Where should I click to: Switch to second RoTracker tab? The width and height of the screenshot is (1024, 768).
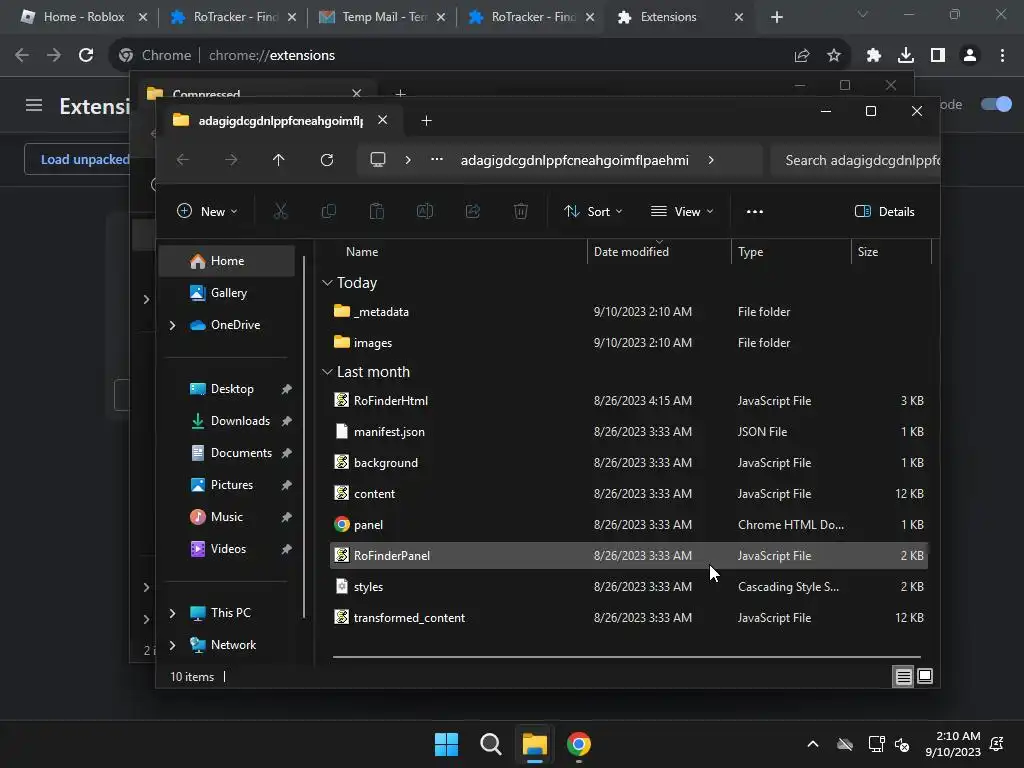tap(530, 17)
